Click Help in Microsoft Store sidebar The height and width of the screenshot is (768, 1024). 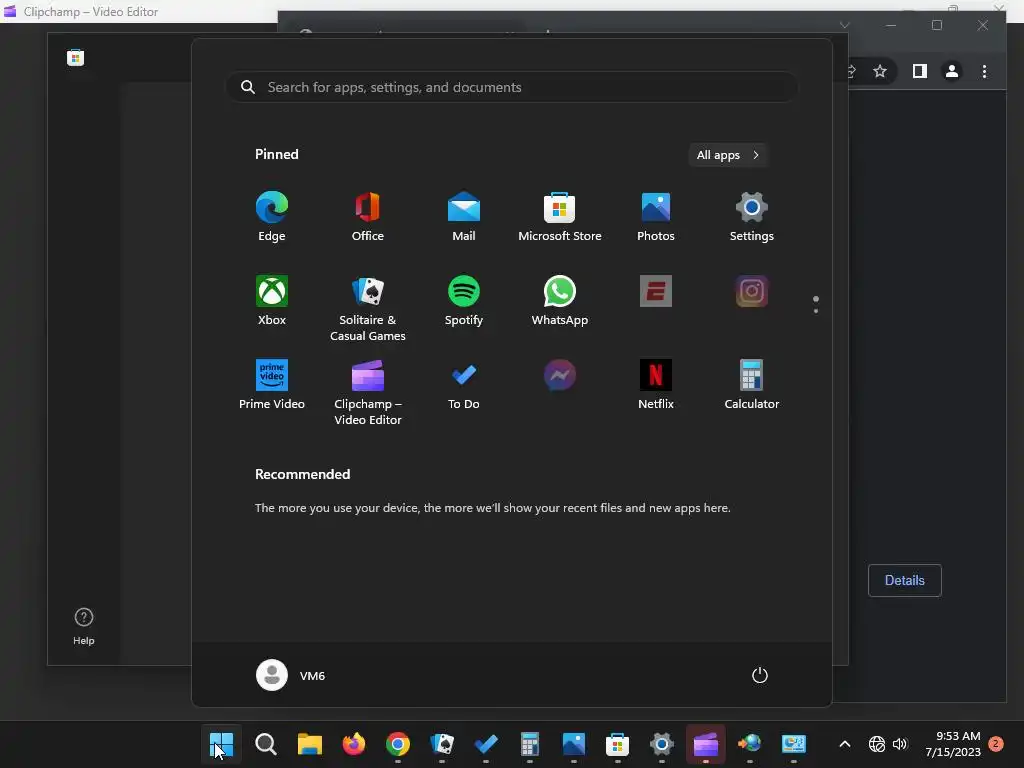pyautogui.click(x=84, y=626)
